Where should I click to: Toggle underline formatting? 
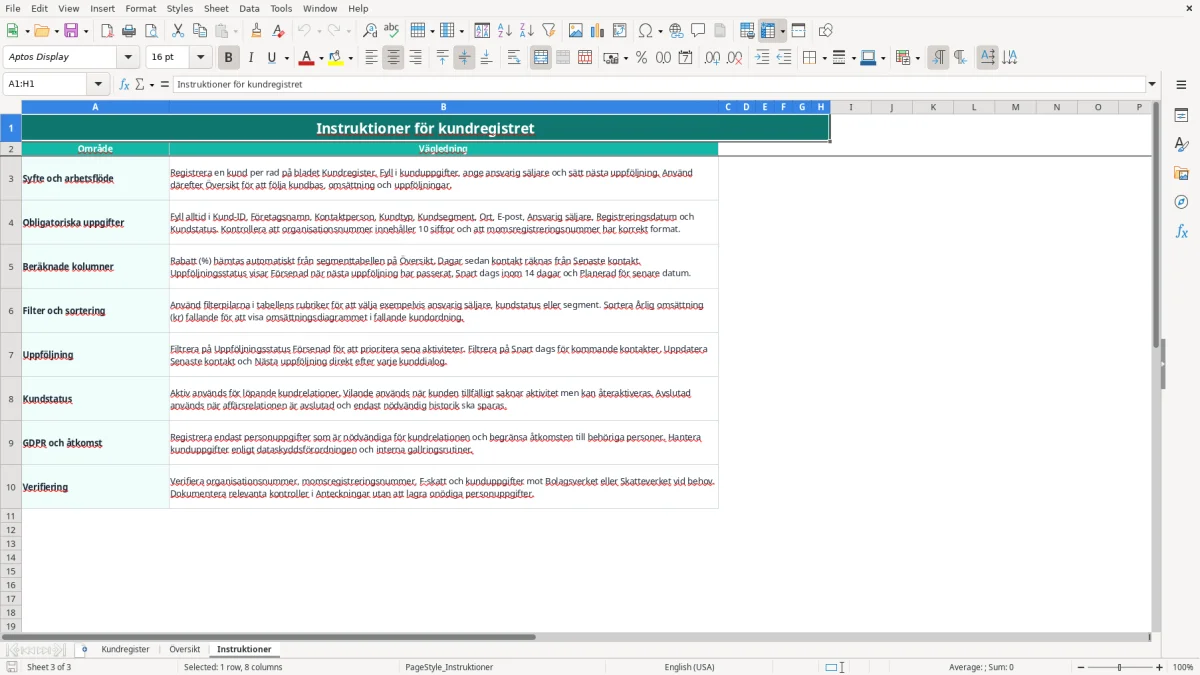click(x=271, y=58)
